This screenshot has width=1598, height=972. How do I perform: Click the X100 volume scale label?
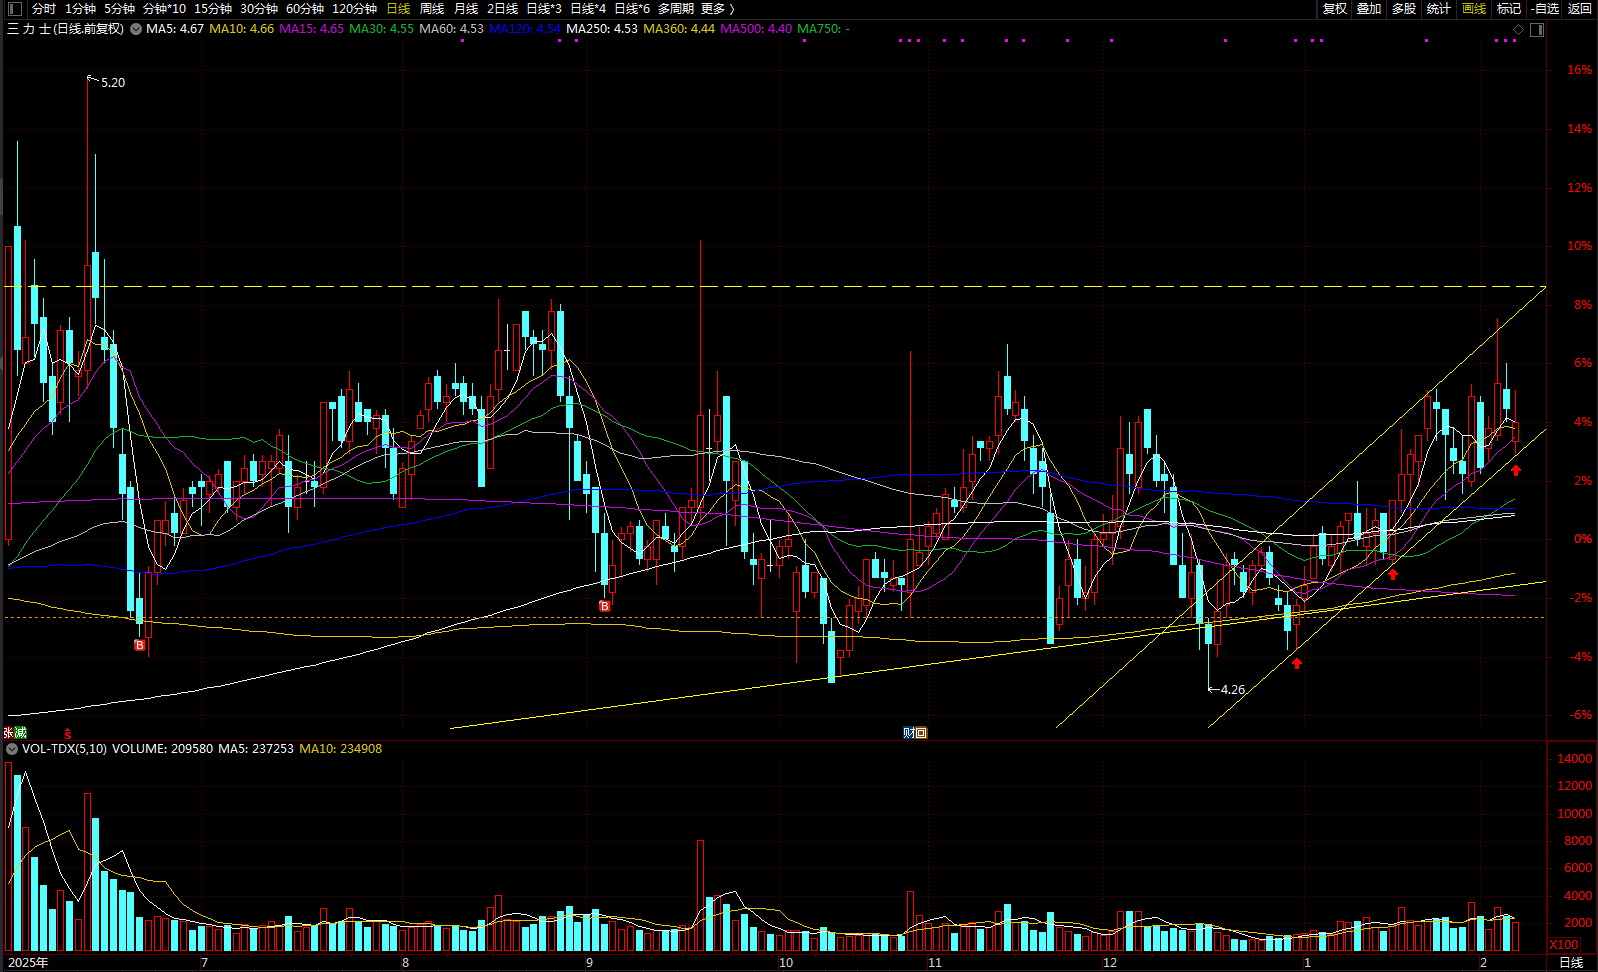pyautogui.click(x=1564, y=945)
